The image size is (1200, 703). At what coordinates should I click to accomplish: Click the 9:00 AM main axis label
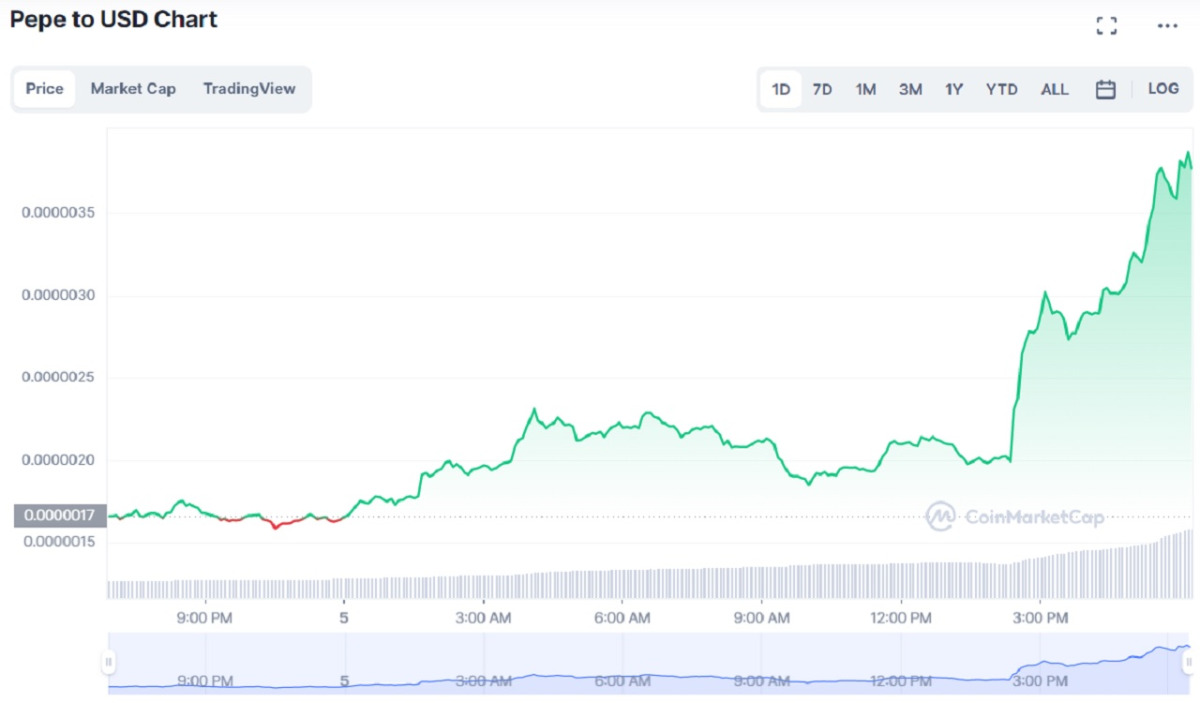761,618
